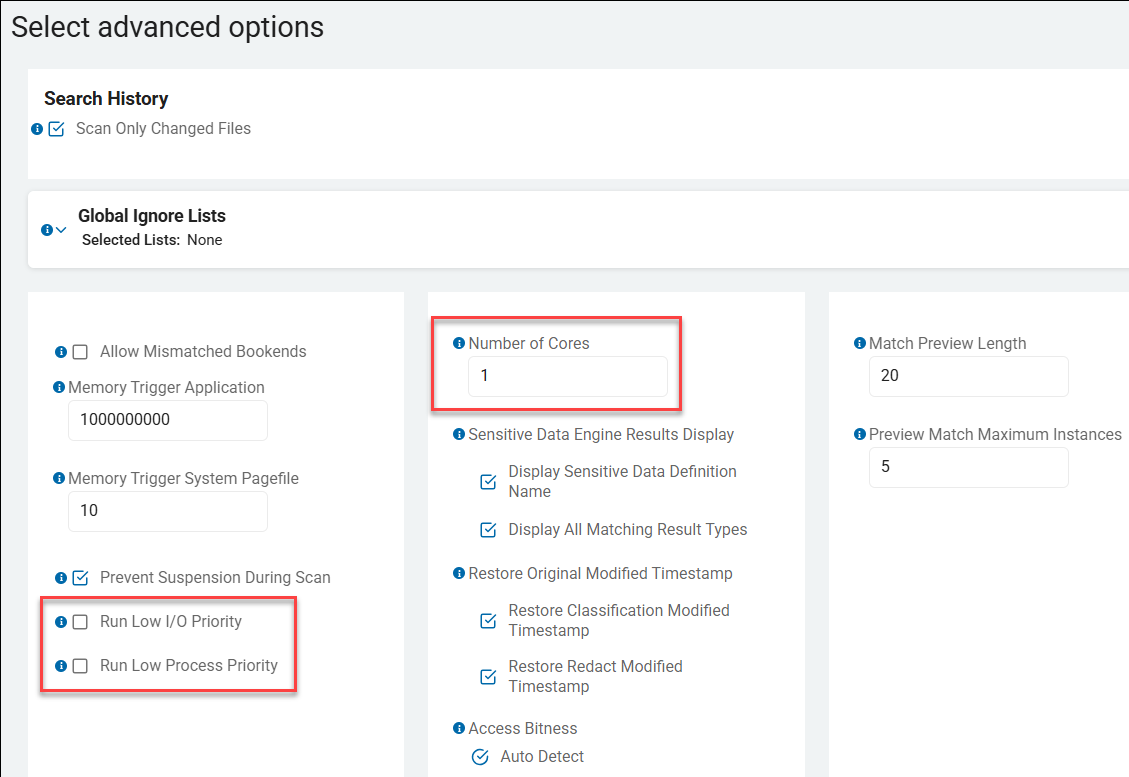The width and height of the screenshot is (1129, 777).
Task: Select Auto Detect under Access Bitness
Action: (x=480, y=756)
